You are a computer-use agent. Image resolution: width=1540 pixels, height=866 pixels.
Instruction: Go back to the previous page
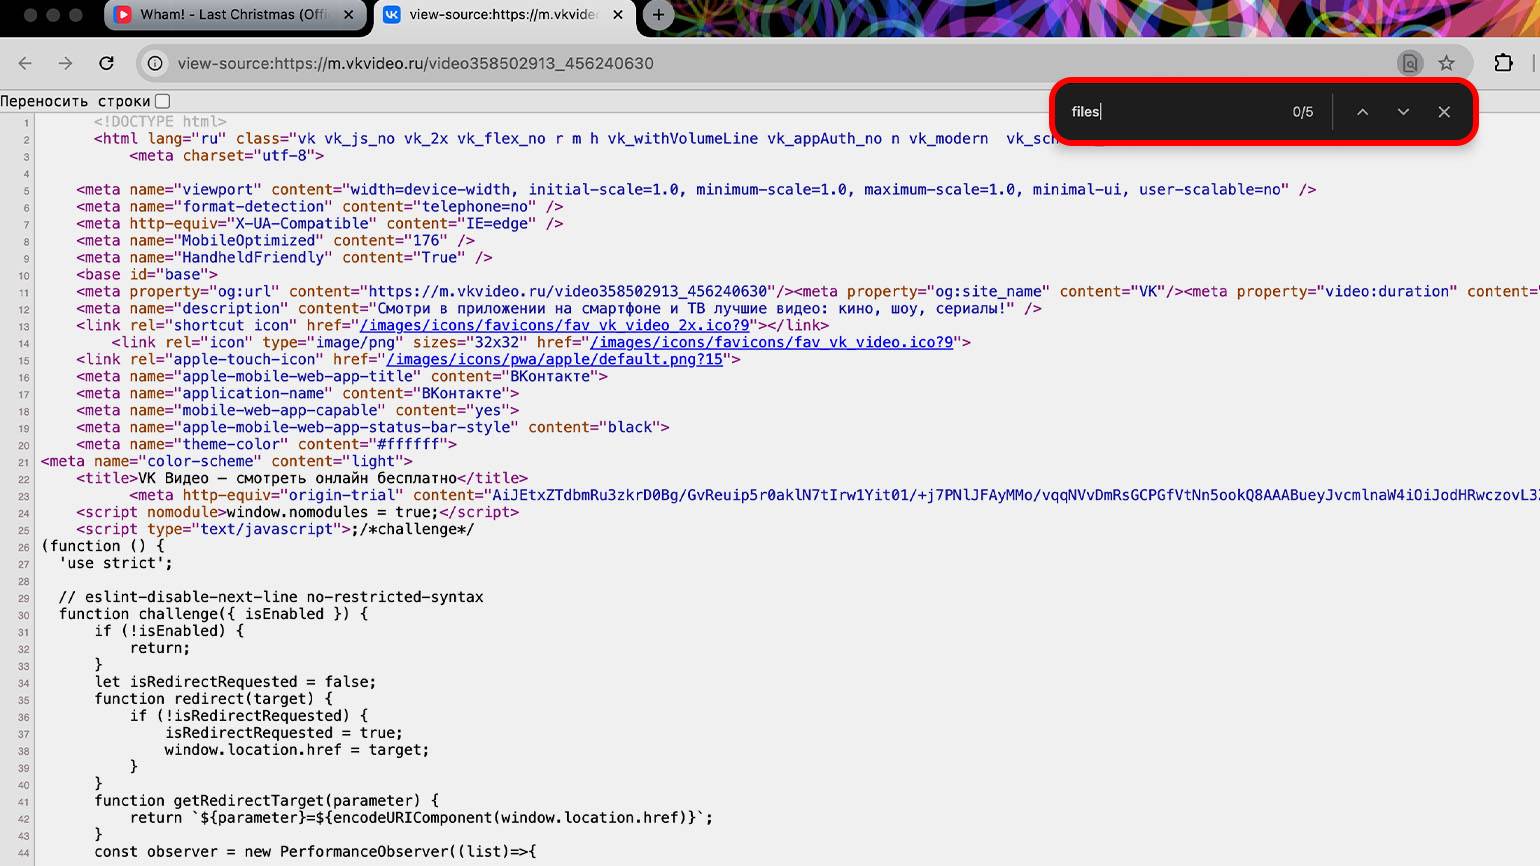point(25,63)
